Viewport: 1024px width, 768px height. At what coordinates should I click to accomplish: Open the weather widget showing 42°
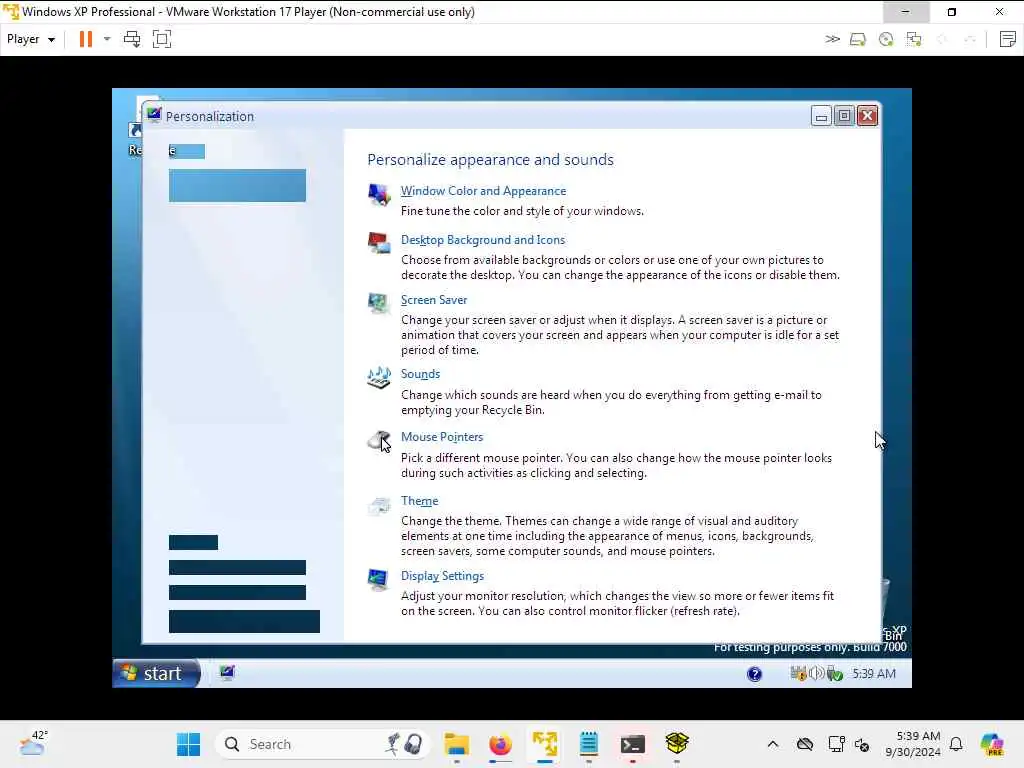coord(33,743)
